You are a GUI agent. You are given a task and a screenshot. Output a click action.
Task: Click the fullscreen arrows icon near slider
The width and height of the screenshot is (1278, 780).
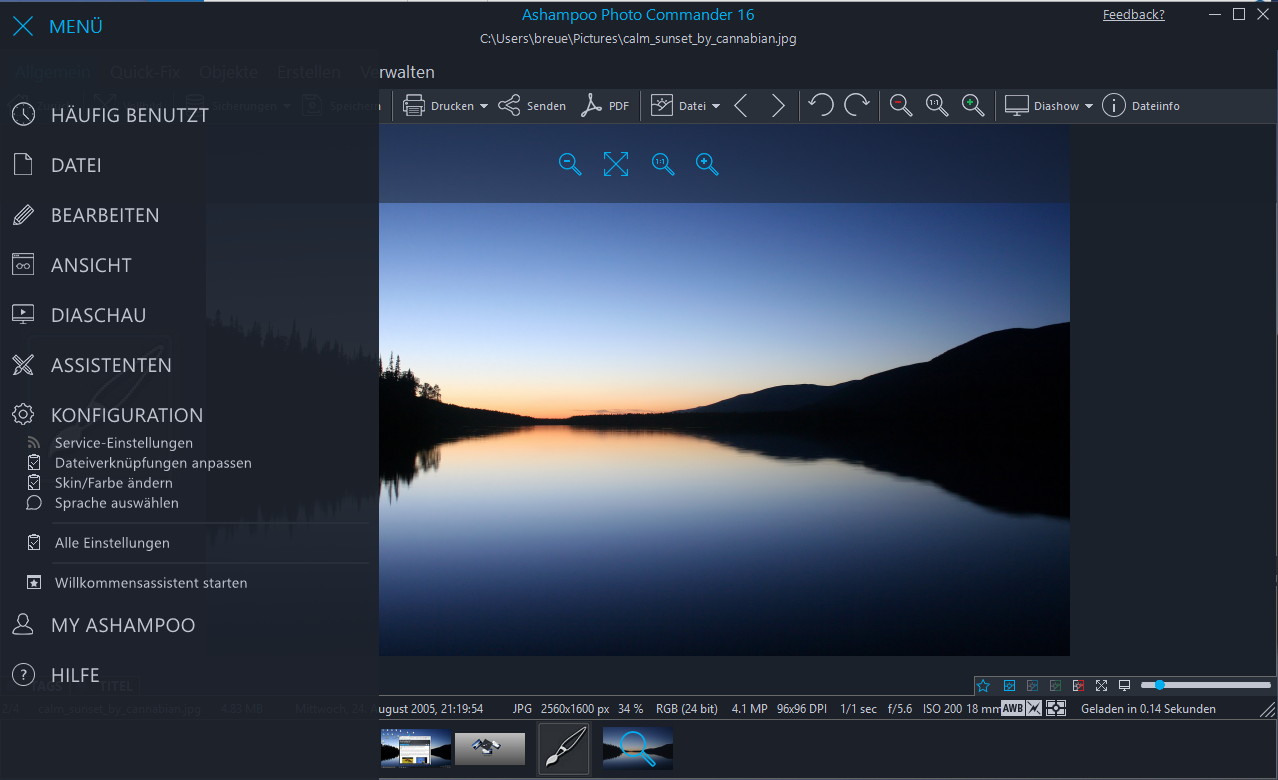pos(1101,686)
